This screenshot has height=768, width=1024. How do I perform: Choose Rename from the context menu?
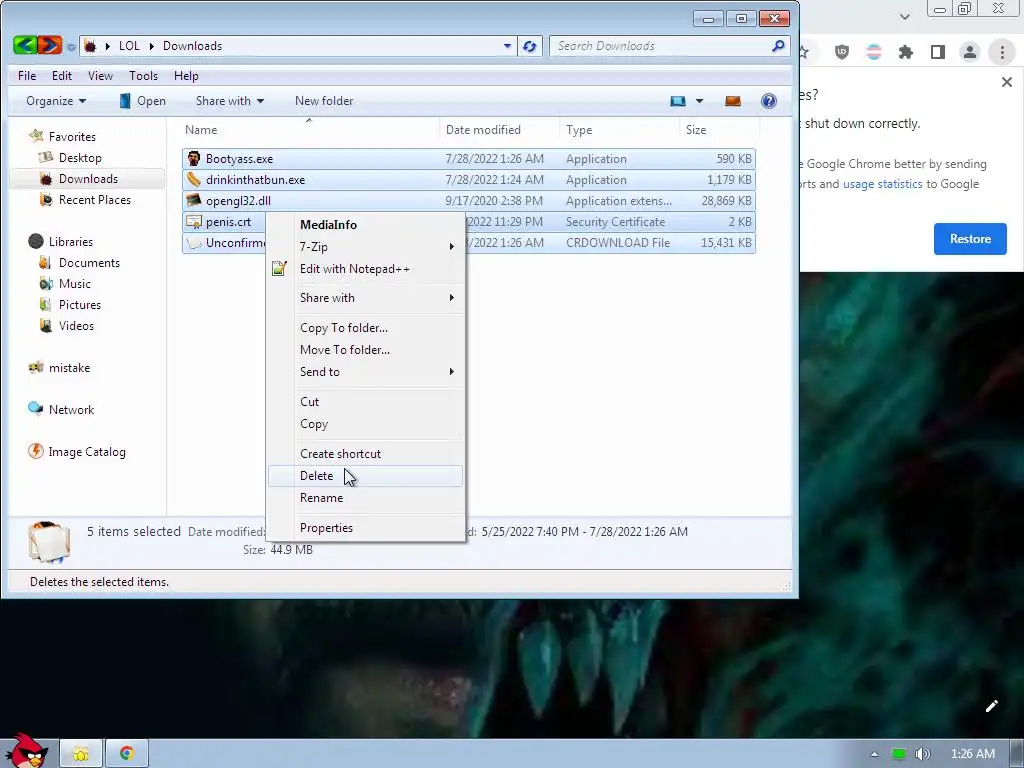(365, 498)
